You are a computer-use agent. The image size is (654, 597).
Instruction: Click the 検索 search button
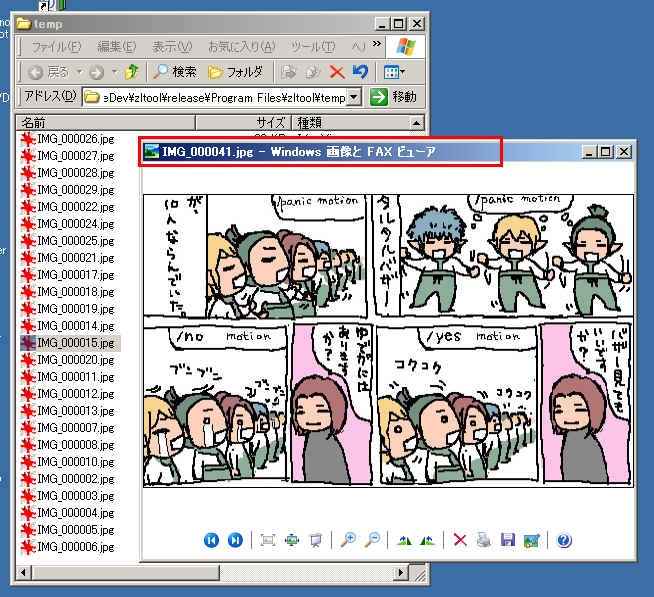175,72
